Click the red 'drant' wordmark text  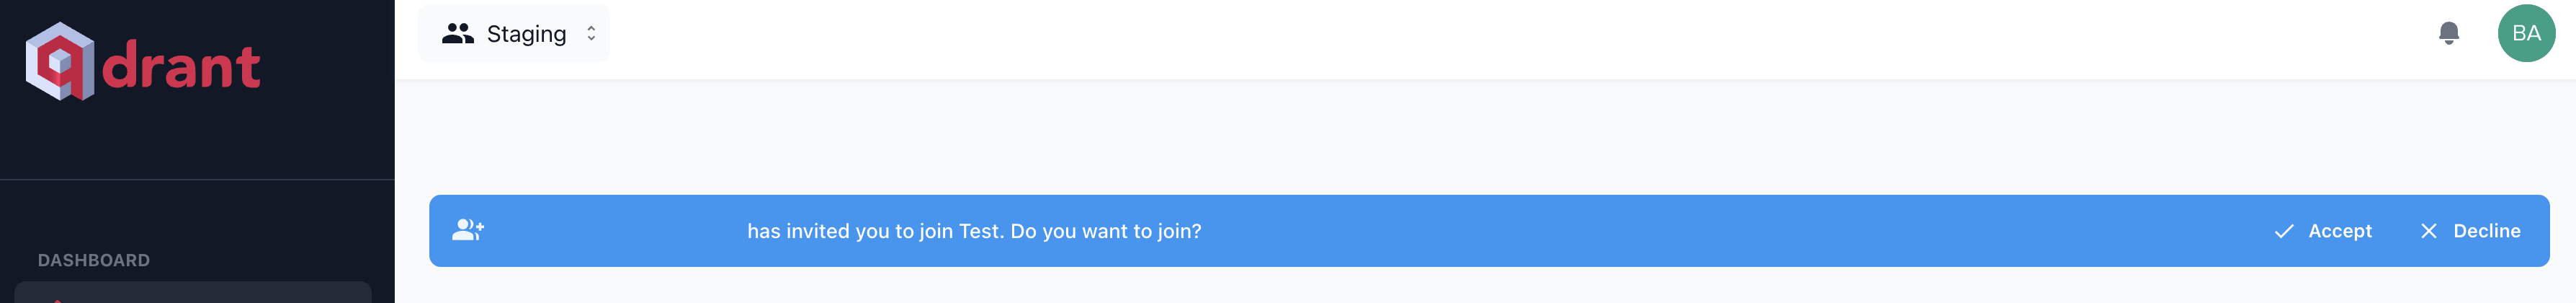[x=181, y=67]
